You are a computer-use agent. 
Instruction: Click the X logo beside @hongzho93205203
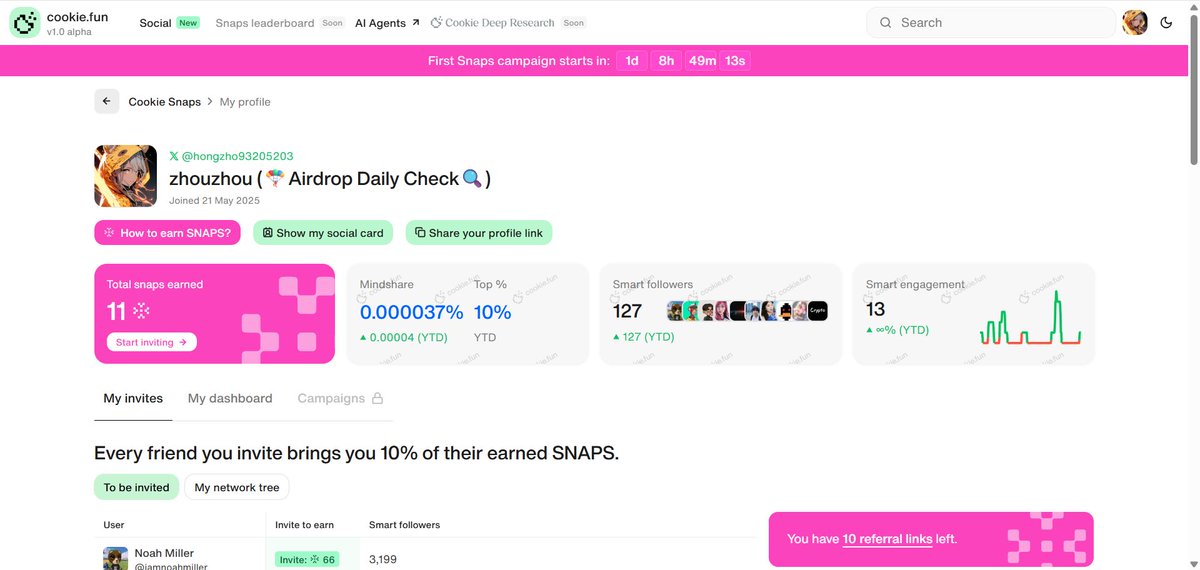[x=174, y=156]
